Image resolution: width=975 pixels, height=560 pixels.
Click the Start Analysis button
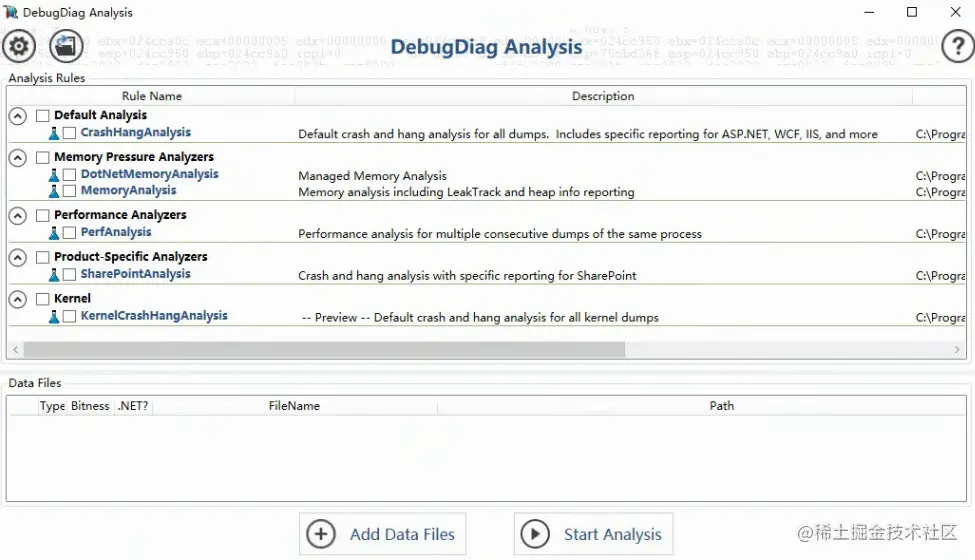pos(593,534)
